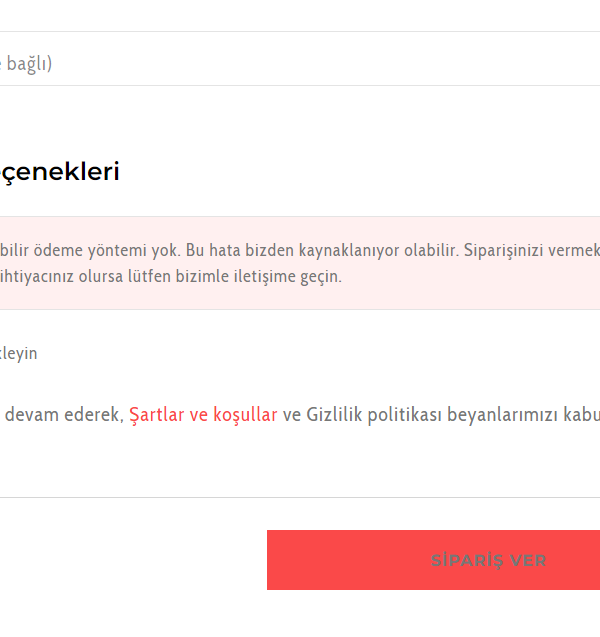Click the "Siparişinizi vermek" text in notice
Screen dimensions: 600x637
pyautogui.click(x=532, y=250)
